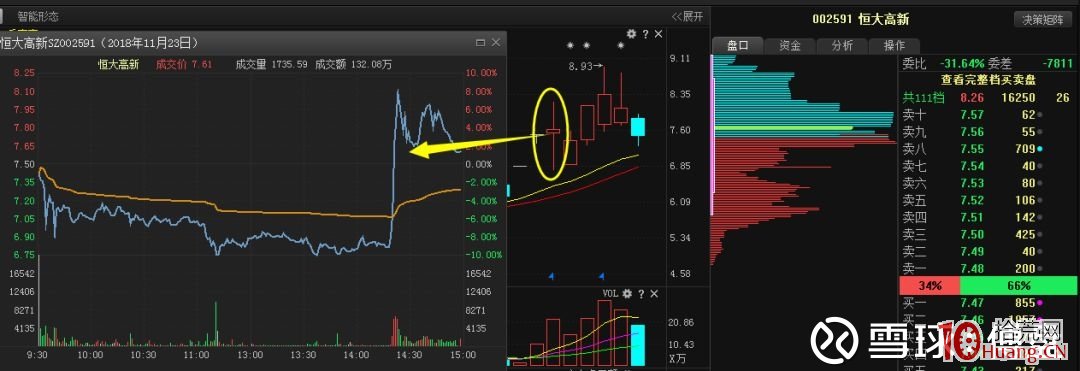Viewport: 1080px width, 371px height.
Task: Click the right blue triangle marker below candles
Action: point(601,277)
